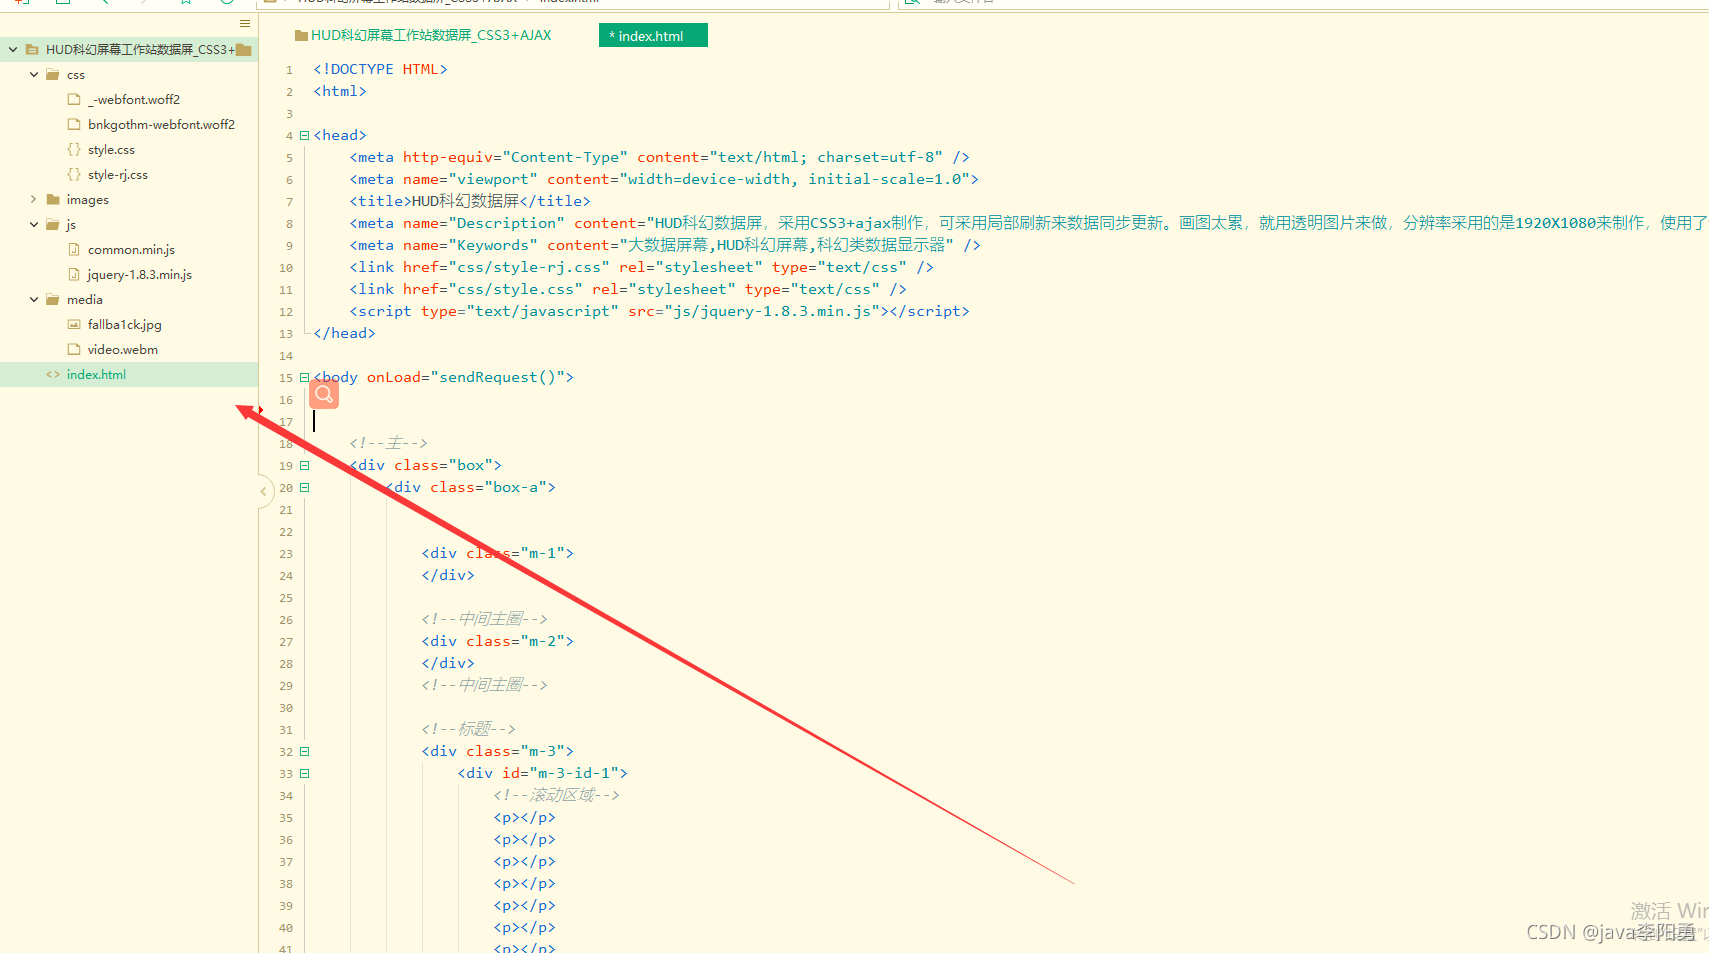Click the 滚动区域 comment on line 34
The height and width of the screenshot is (953, 1709).
[556, 795]
